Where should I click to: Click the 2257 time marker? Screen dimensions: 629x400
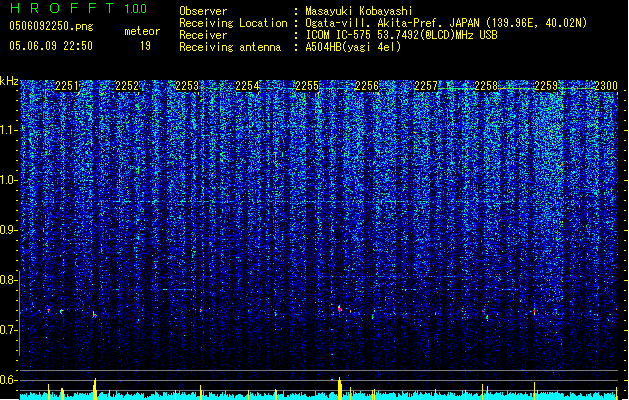pos(426,85)
